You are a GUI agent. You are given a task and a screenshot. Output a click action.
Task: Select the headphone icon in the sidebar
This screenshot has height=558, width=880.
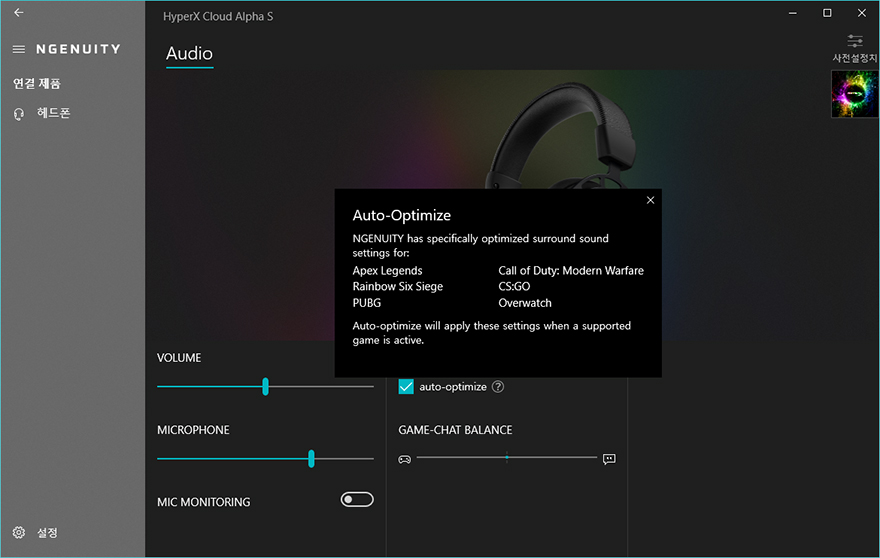pos(19,115)
